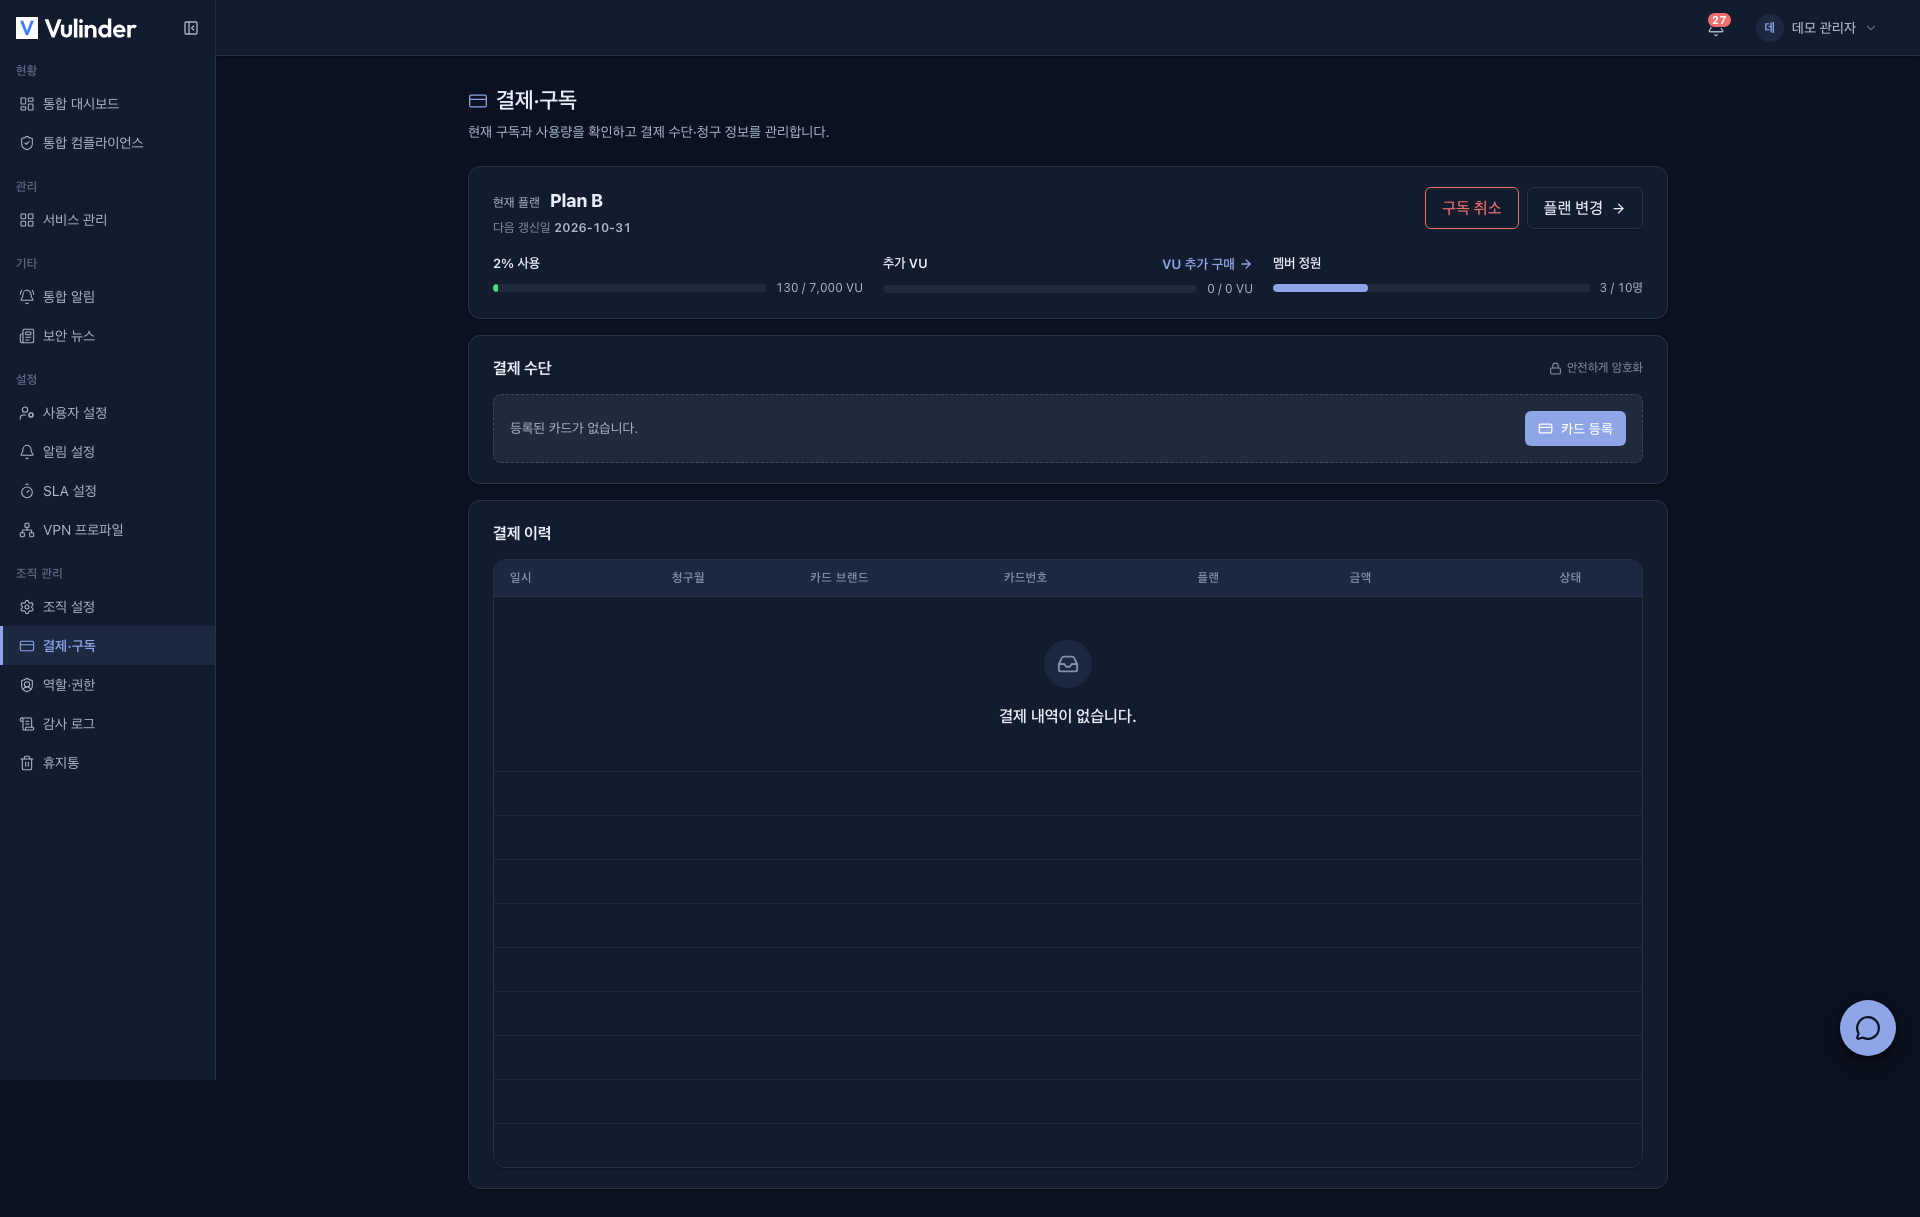Click the 역할·권한 shield icon

coord(27,685)
